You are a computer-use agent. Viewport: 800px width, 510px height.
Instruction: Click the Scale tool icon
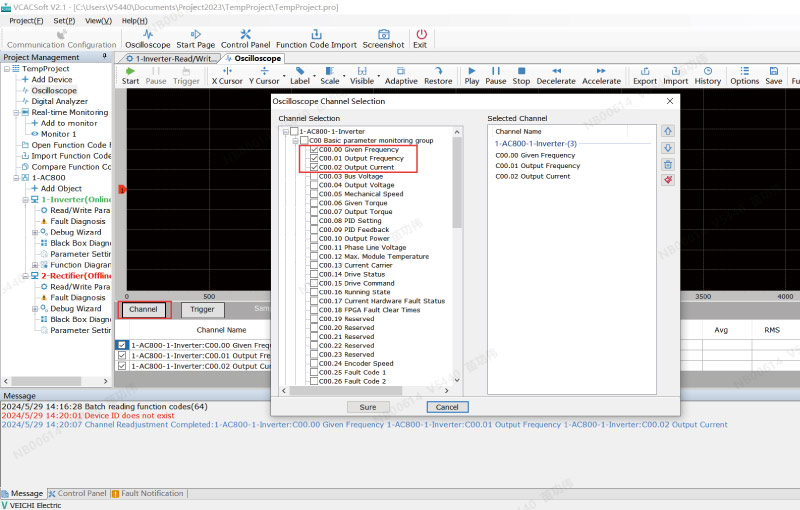click(330, 71)
